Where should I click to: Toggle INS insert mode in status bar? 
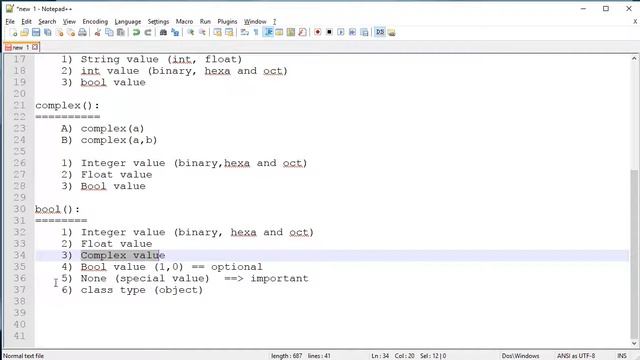click(x=622, y=356)
